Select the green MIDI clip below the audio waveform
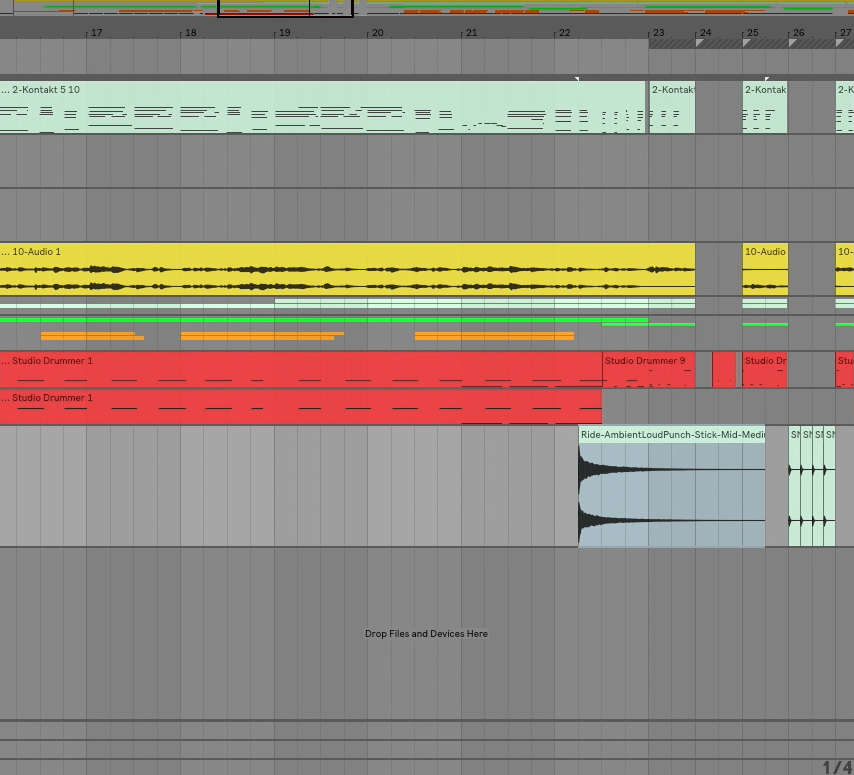Viewport: 854px width, 775px height. (x=300, y=320)
